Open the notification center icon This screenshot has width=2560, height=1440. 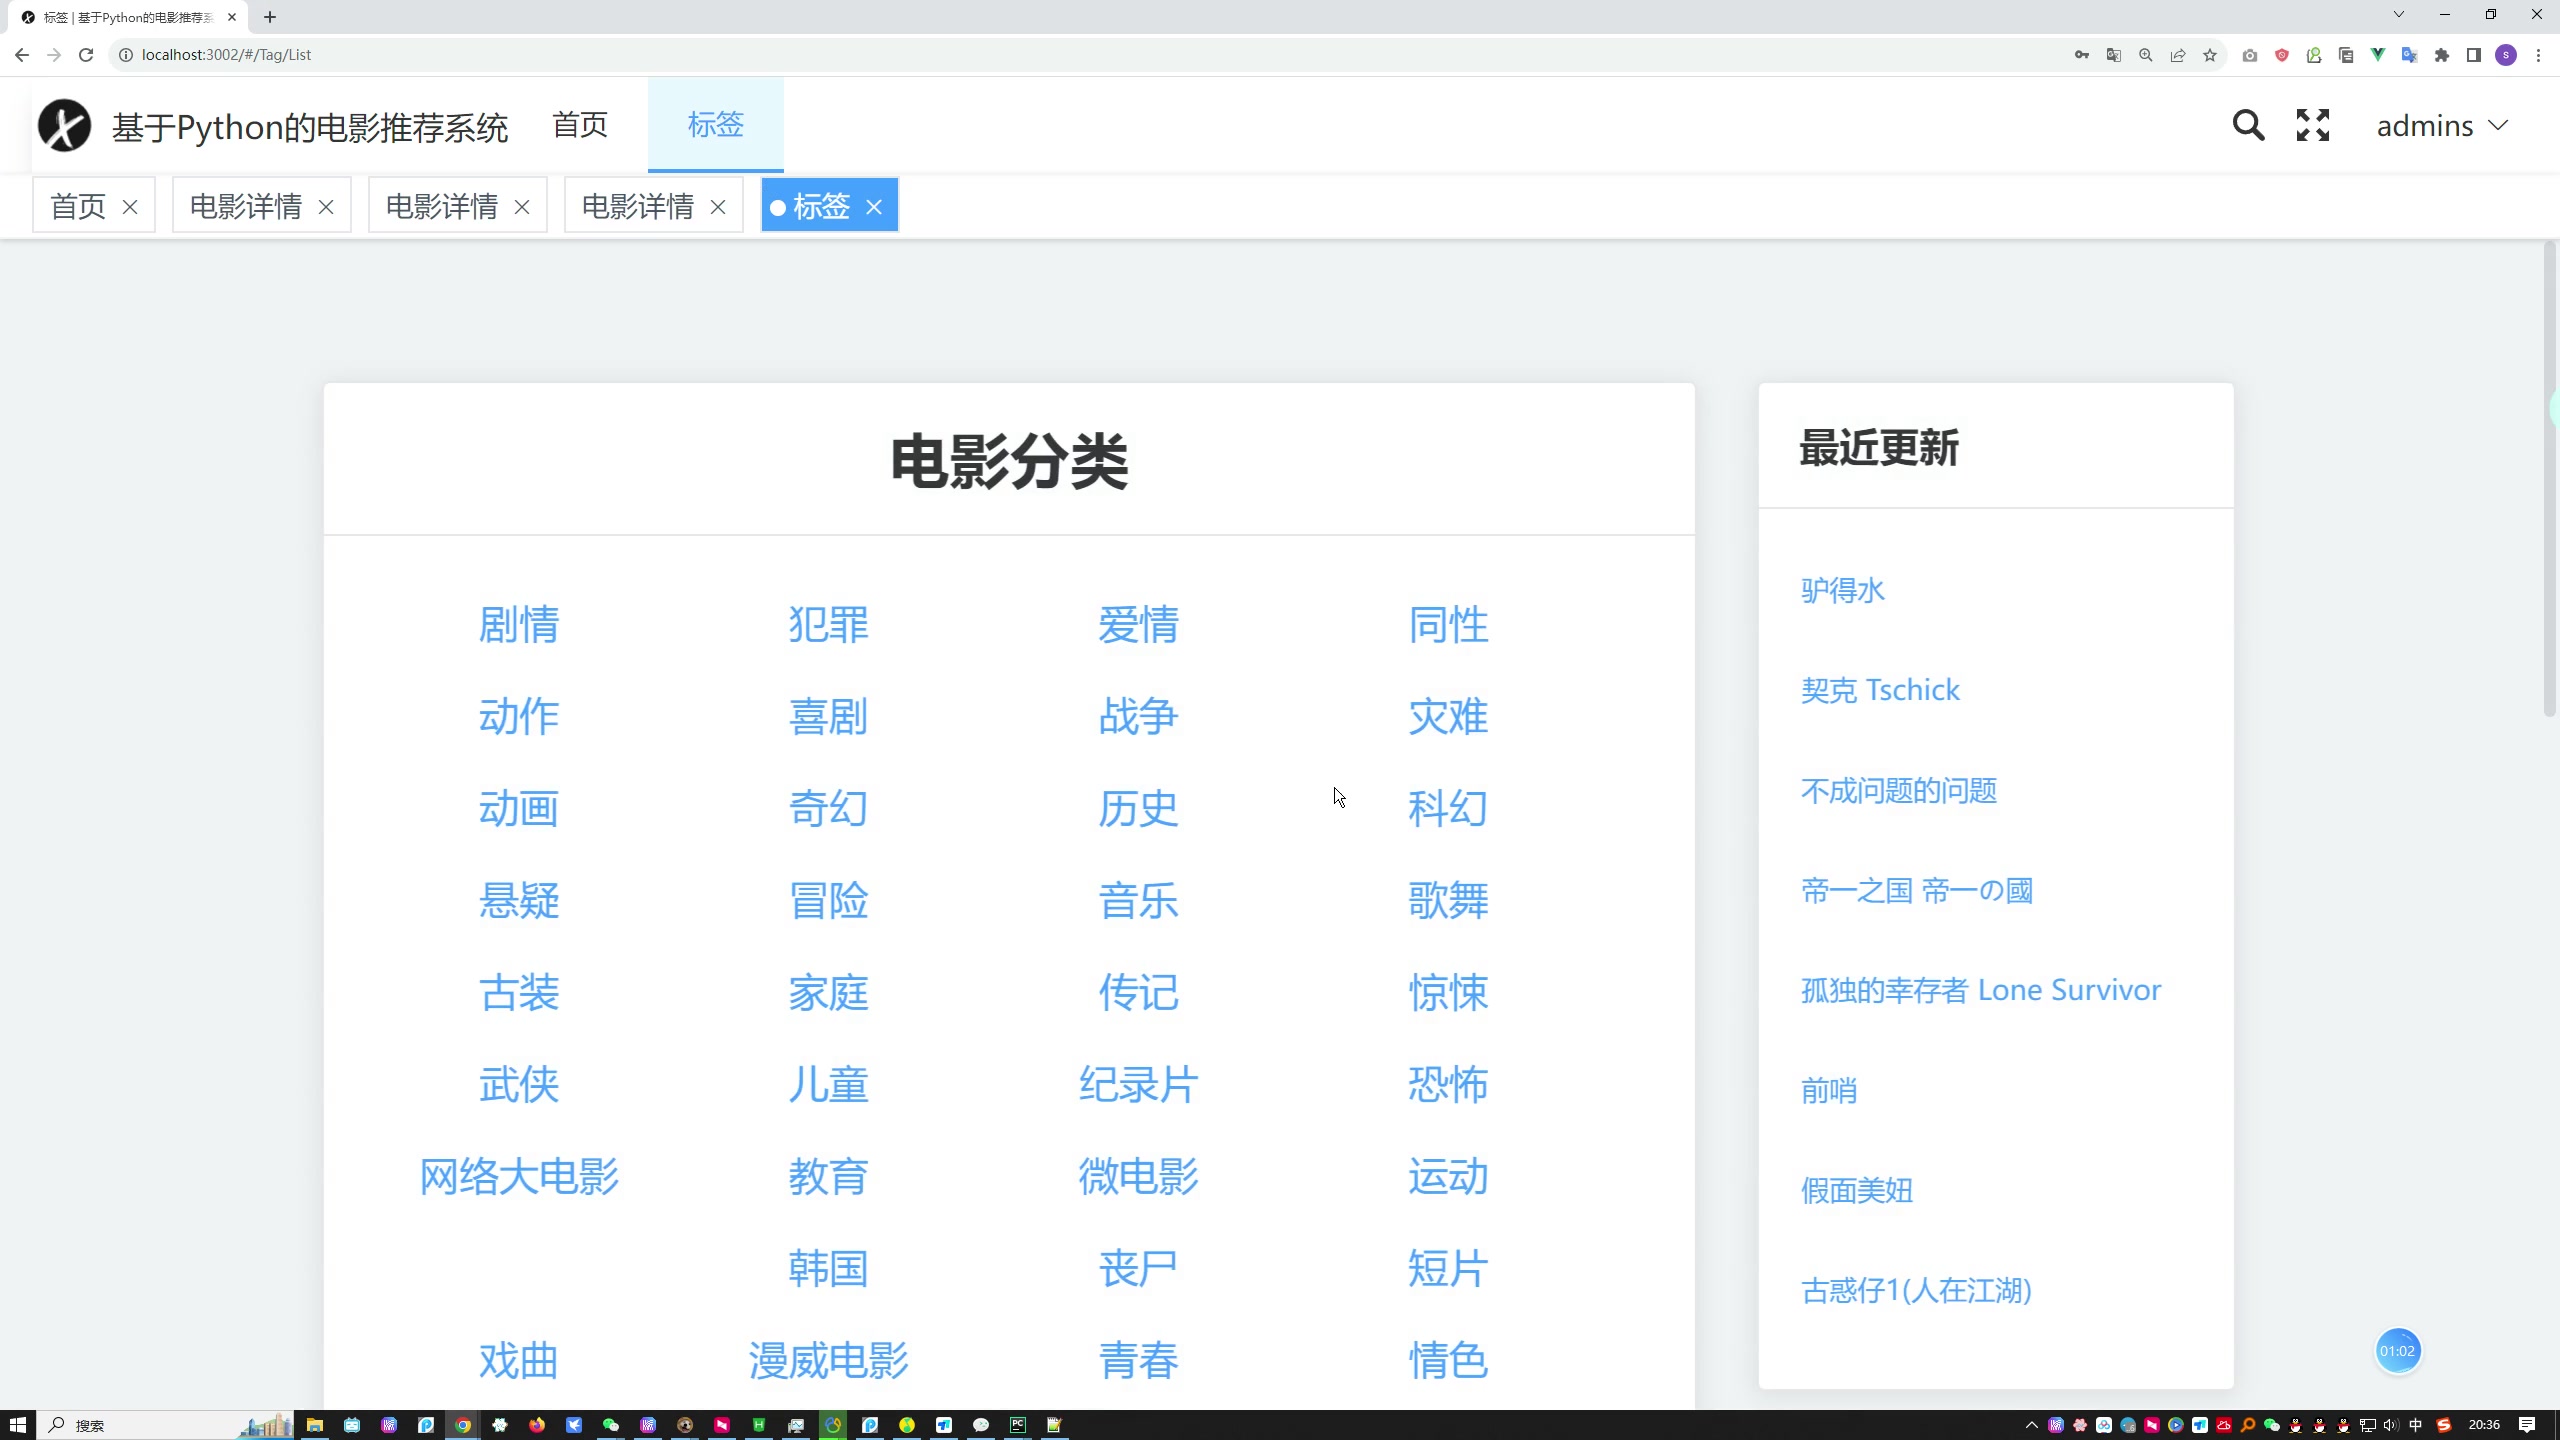pyautogui.click(x=2527, y=1425)
